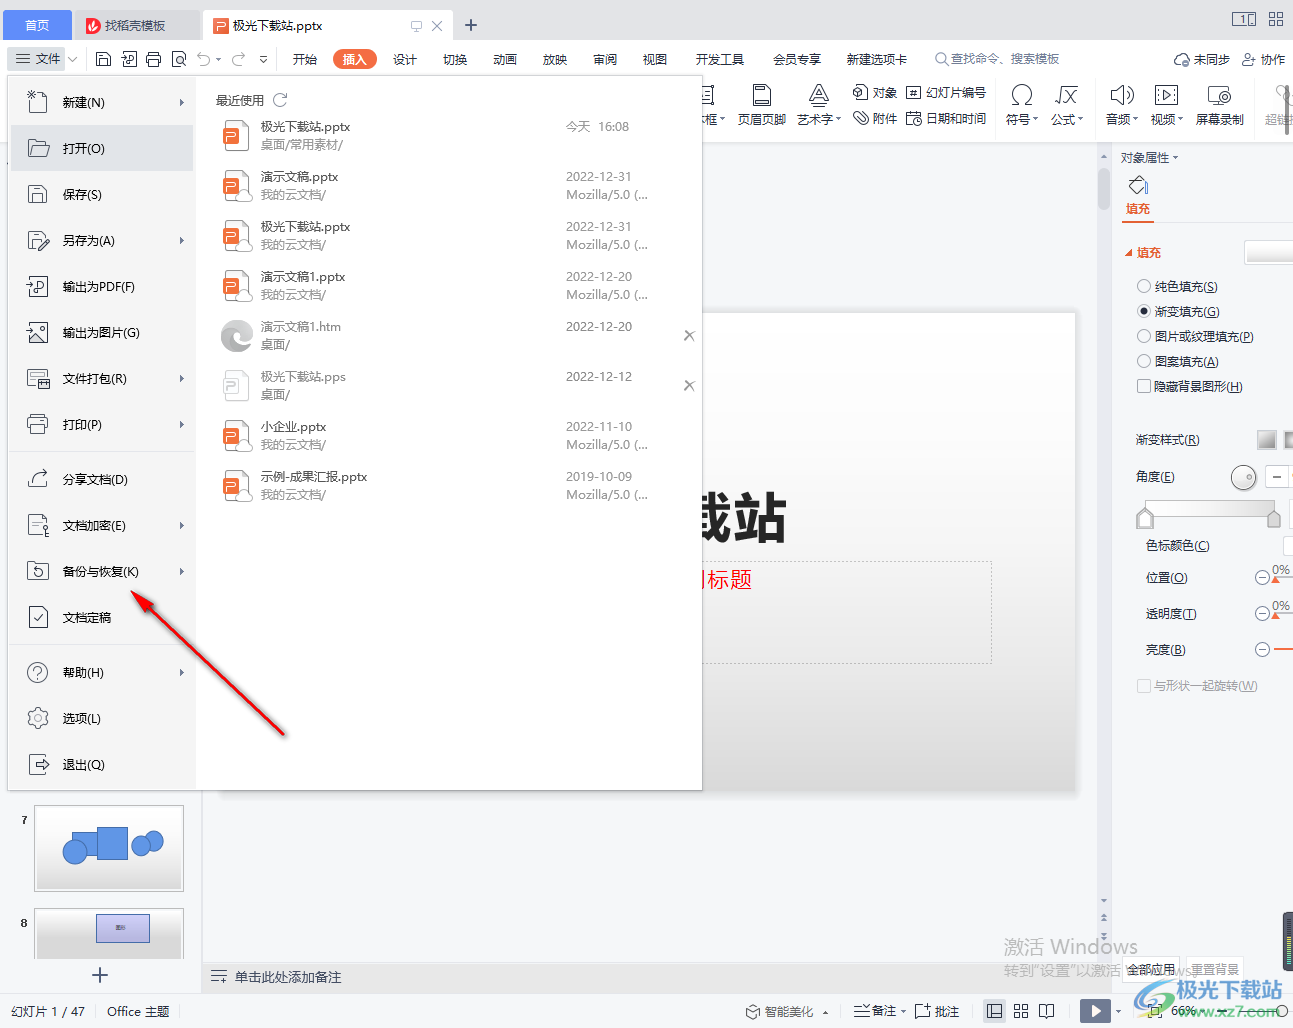Refresh the recent files list

(280, 100)
